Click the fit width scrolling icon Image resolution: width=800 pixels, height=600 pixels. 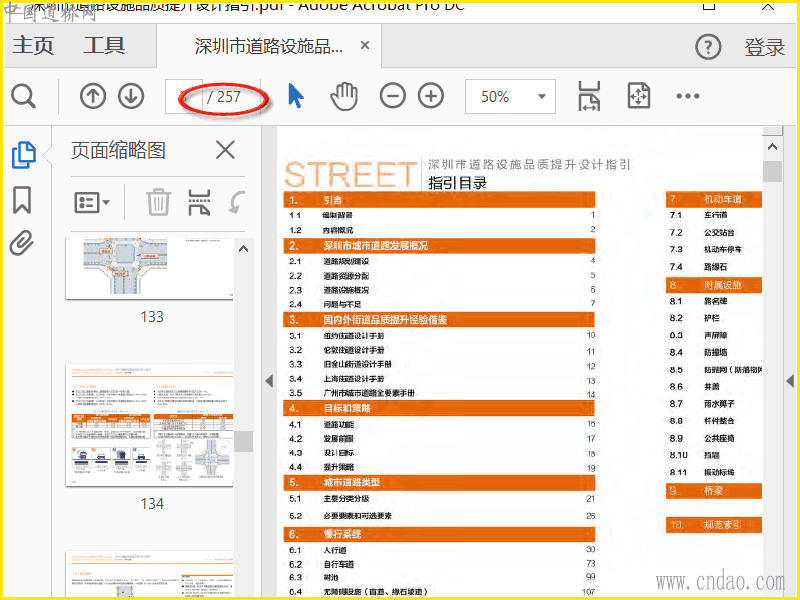tap(589, 96)
